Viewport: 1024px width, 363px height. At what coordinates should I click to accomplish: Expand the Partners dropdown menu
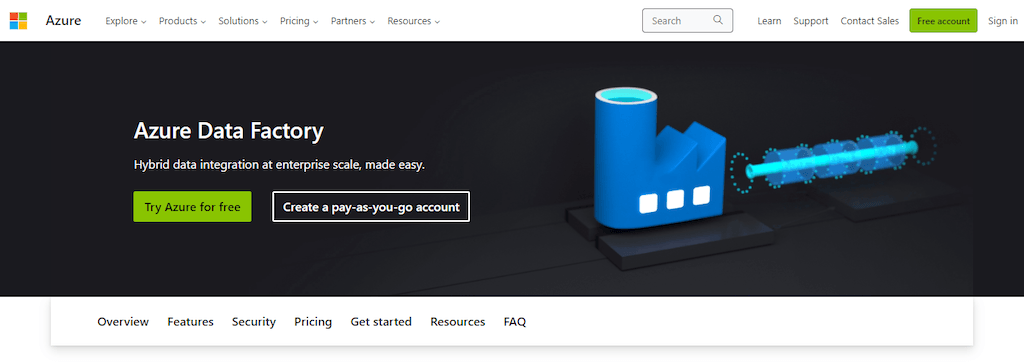coord(353,21)
